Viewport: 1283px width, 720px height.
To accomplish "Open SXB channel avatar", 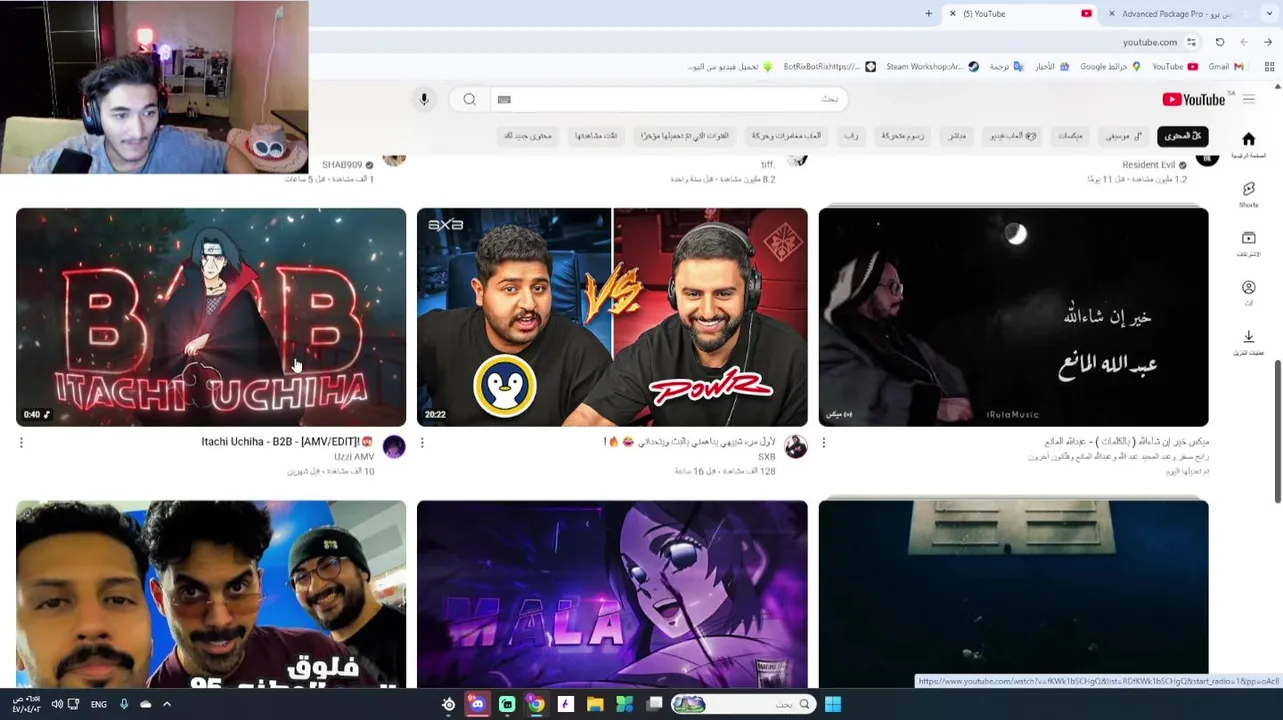I will pyautogui.click(x=796, y=447).
